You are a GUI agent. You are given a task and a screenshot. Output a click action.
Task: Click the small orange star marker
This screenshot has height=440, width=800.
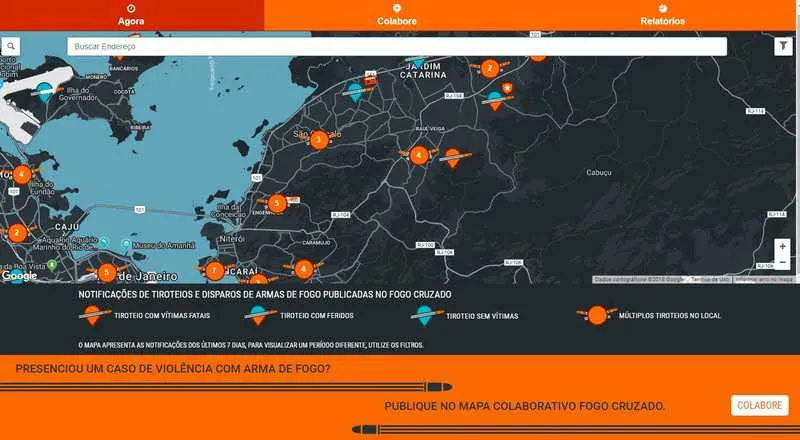pyautogui.click(x=507, y=88)
